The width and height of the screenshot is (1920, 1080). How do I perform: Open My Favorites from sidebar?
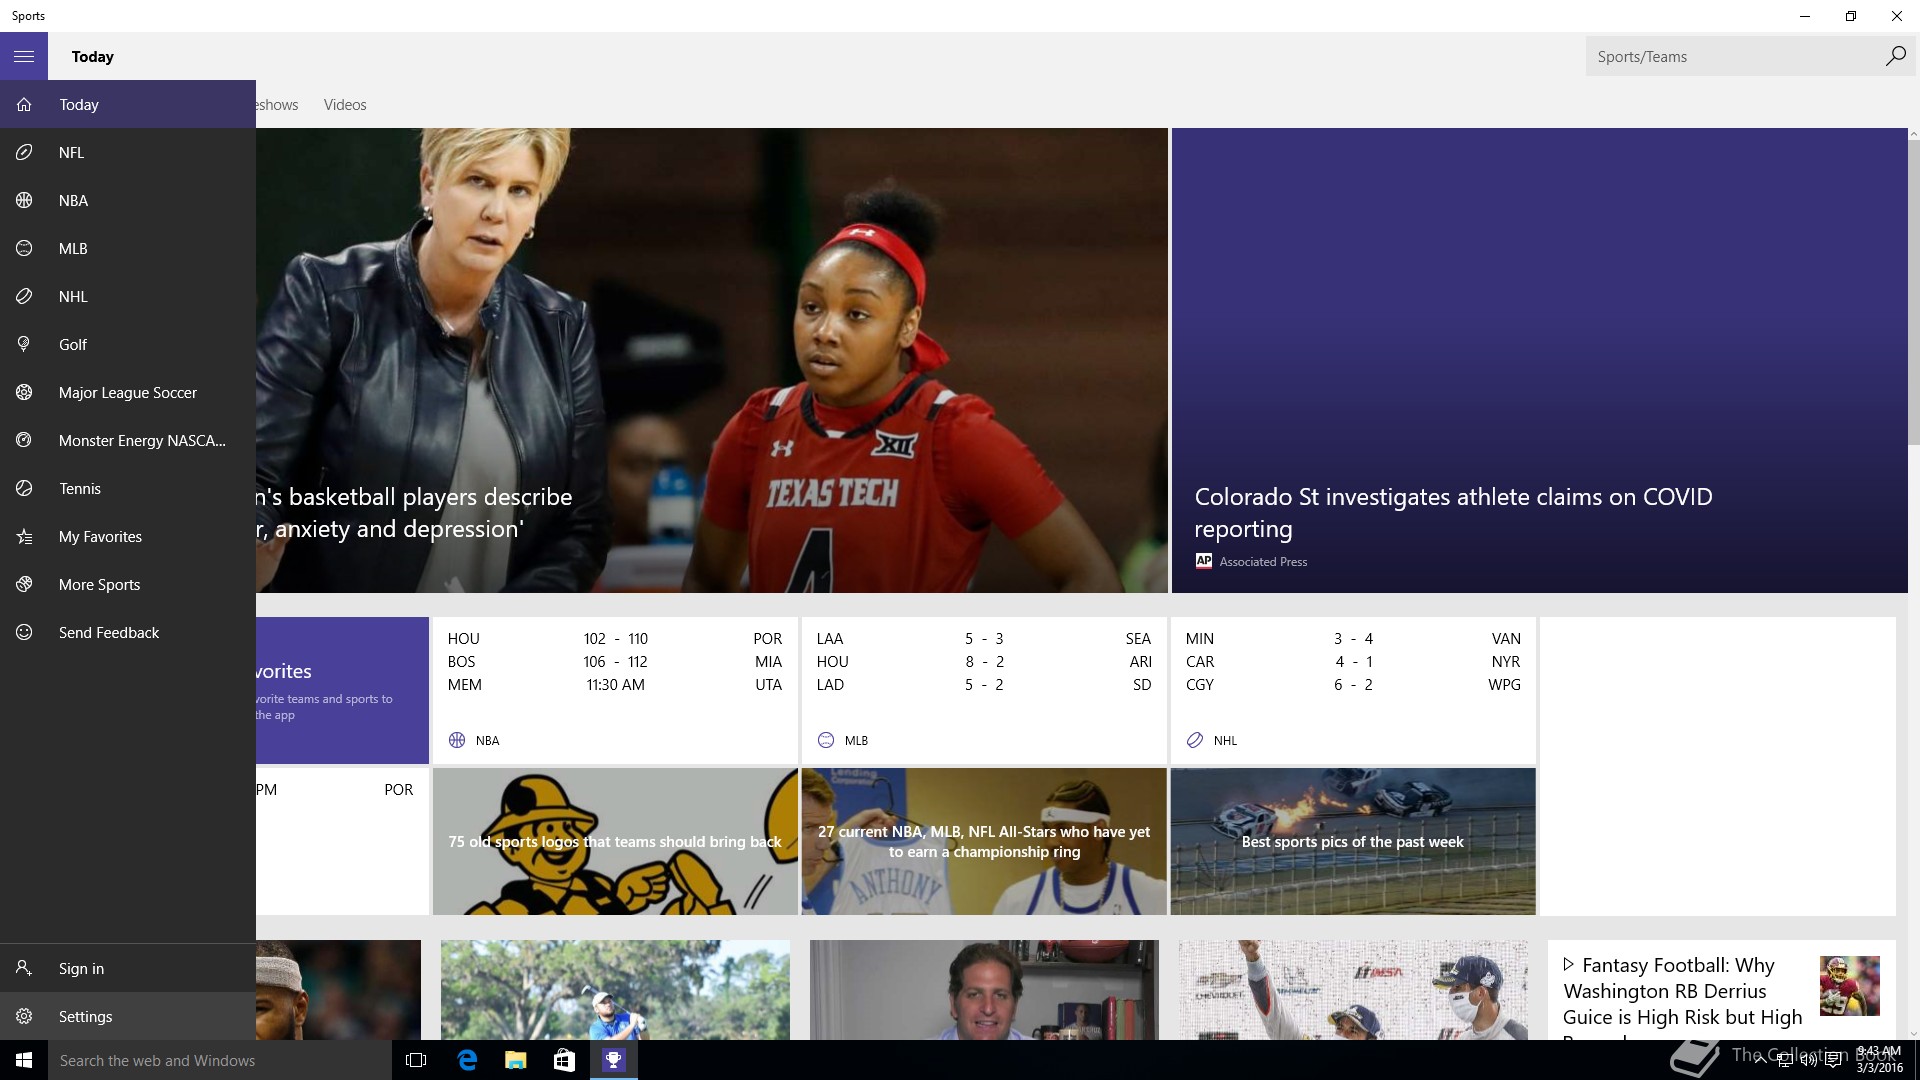[x=128, y=536]
